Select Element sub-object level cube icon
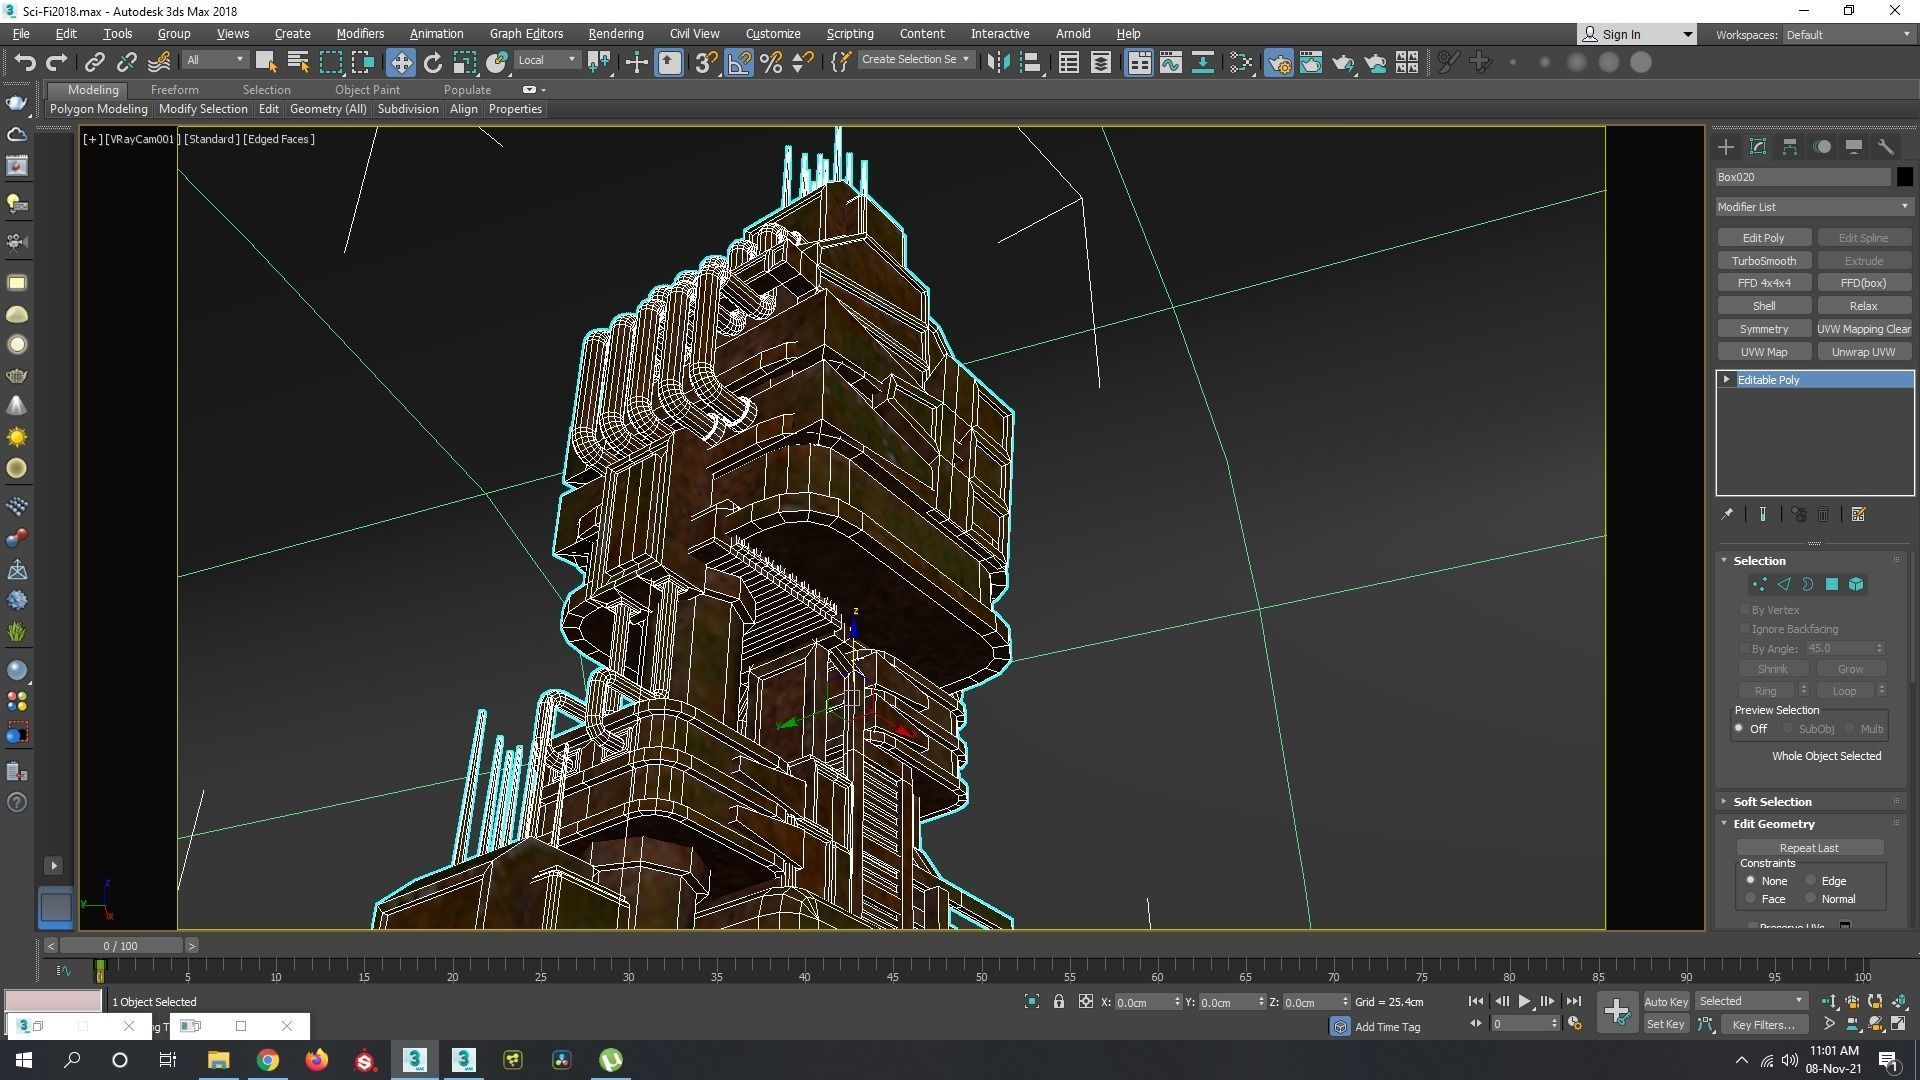 pyautogui.click(x=1856, y=585)
